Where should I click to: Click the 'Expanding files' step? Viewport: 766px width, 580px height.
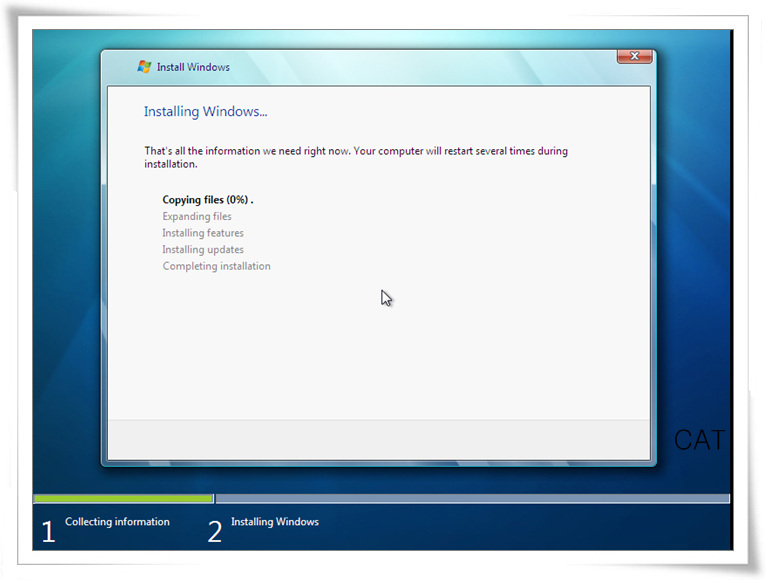click(197, 216)
